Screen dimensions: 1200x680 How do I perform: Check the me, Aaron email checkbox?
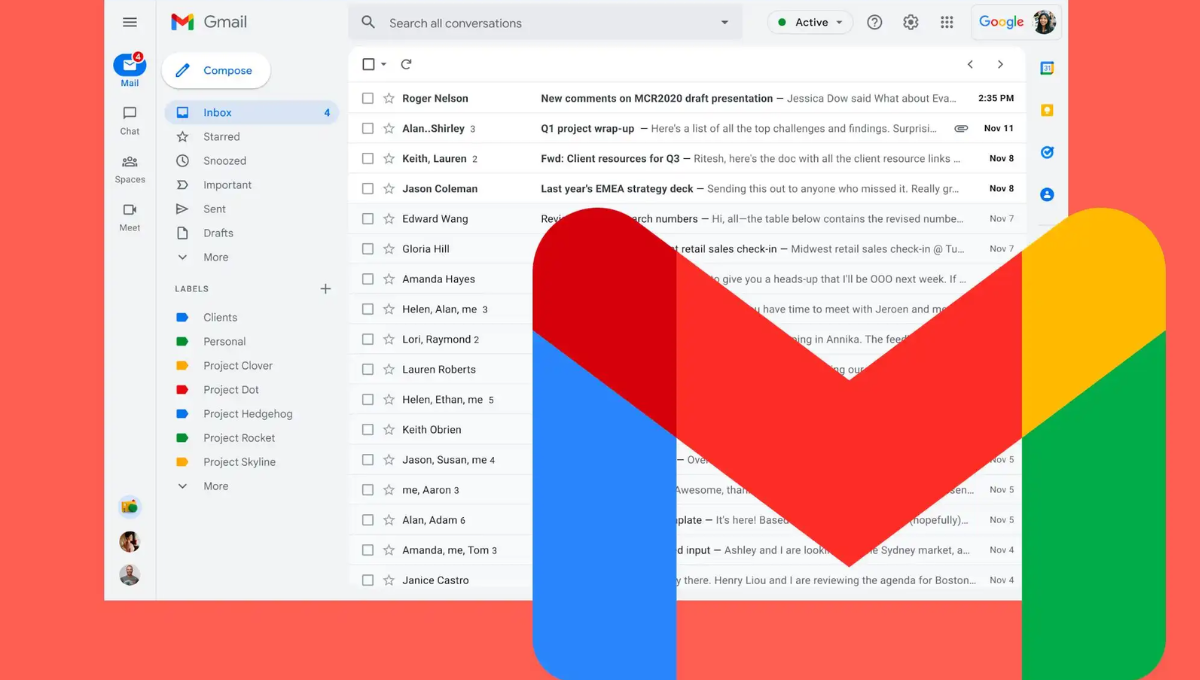[x=368, y=490]
